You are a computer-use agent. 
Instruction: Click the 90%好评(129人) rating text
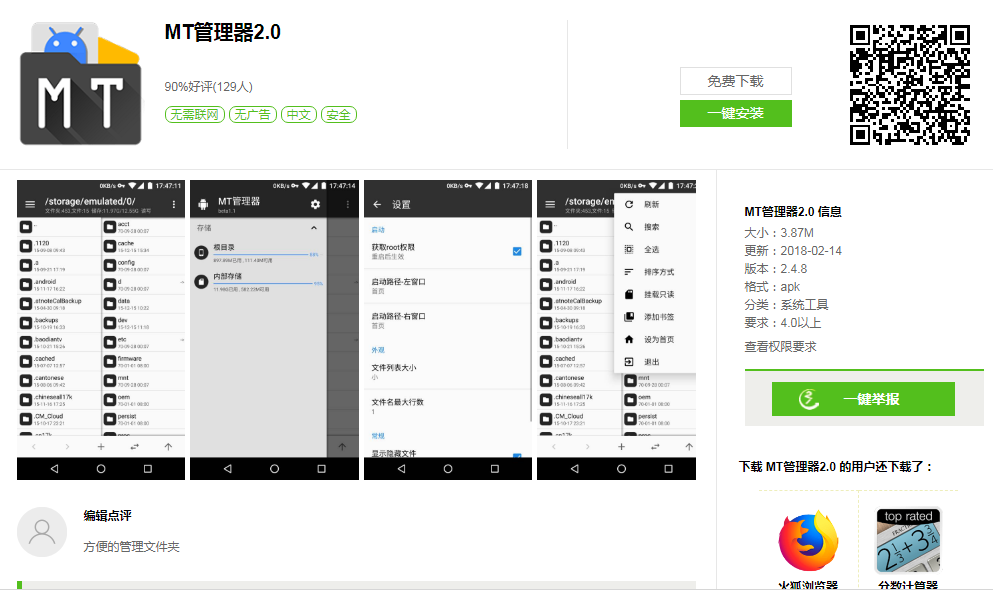click(x=208, y=87)
